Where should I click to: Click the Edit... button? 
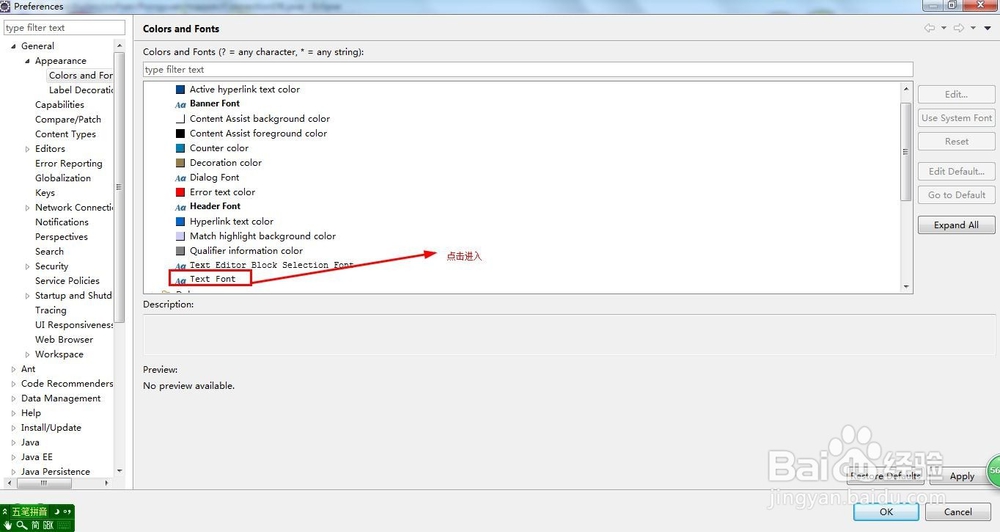click(956, 94)
